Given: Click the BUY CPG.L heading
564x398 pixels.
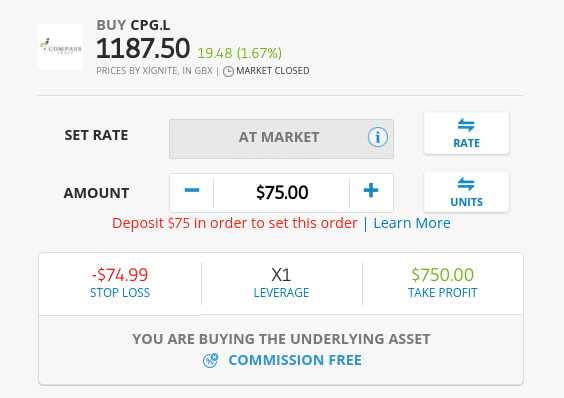Looking at the screenshot, I should 133,25.
